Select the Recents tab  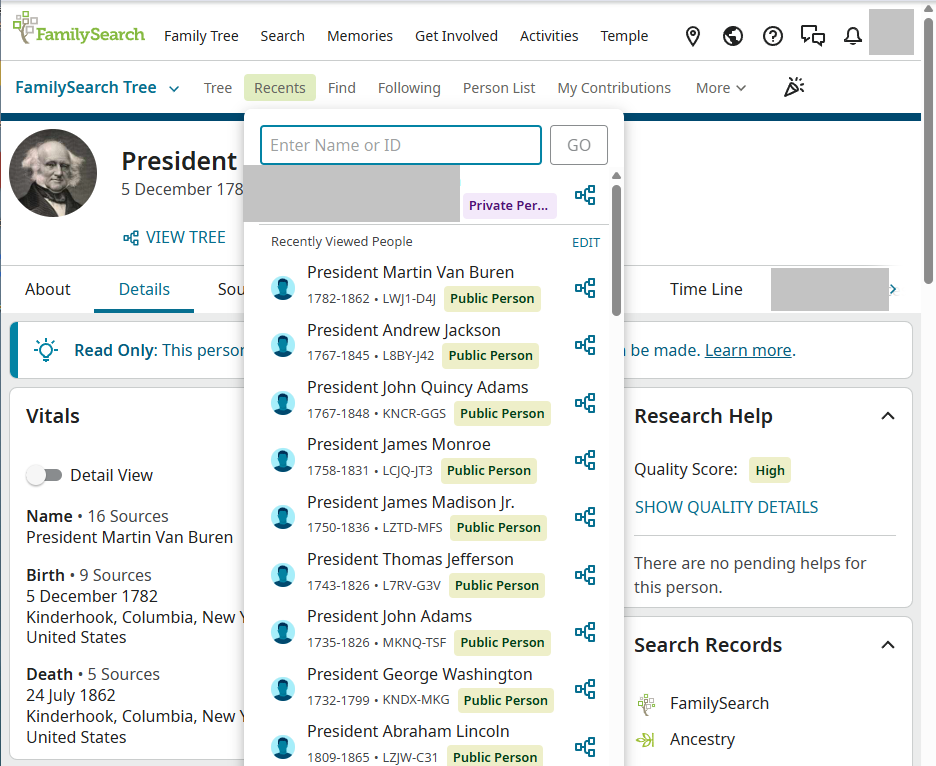click(280, 88)
